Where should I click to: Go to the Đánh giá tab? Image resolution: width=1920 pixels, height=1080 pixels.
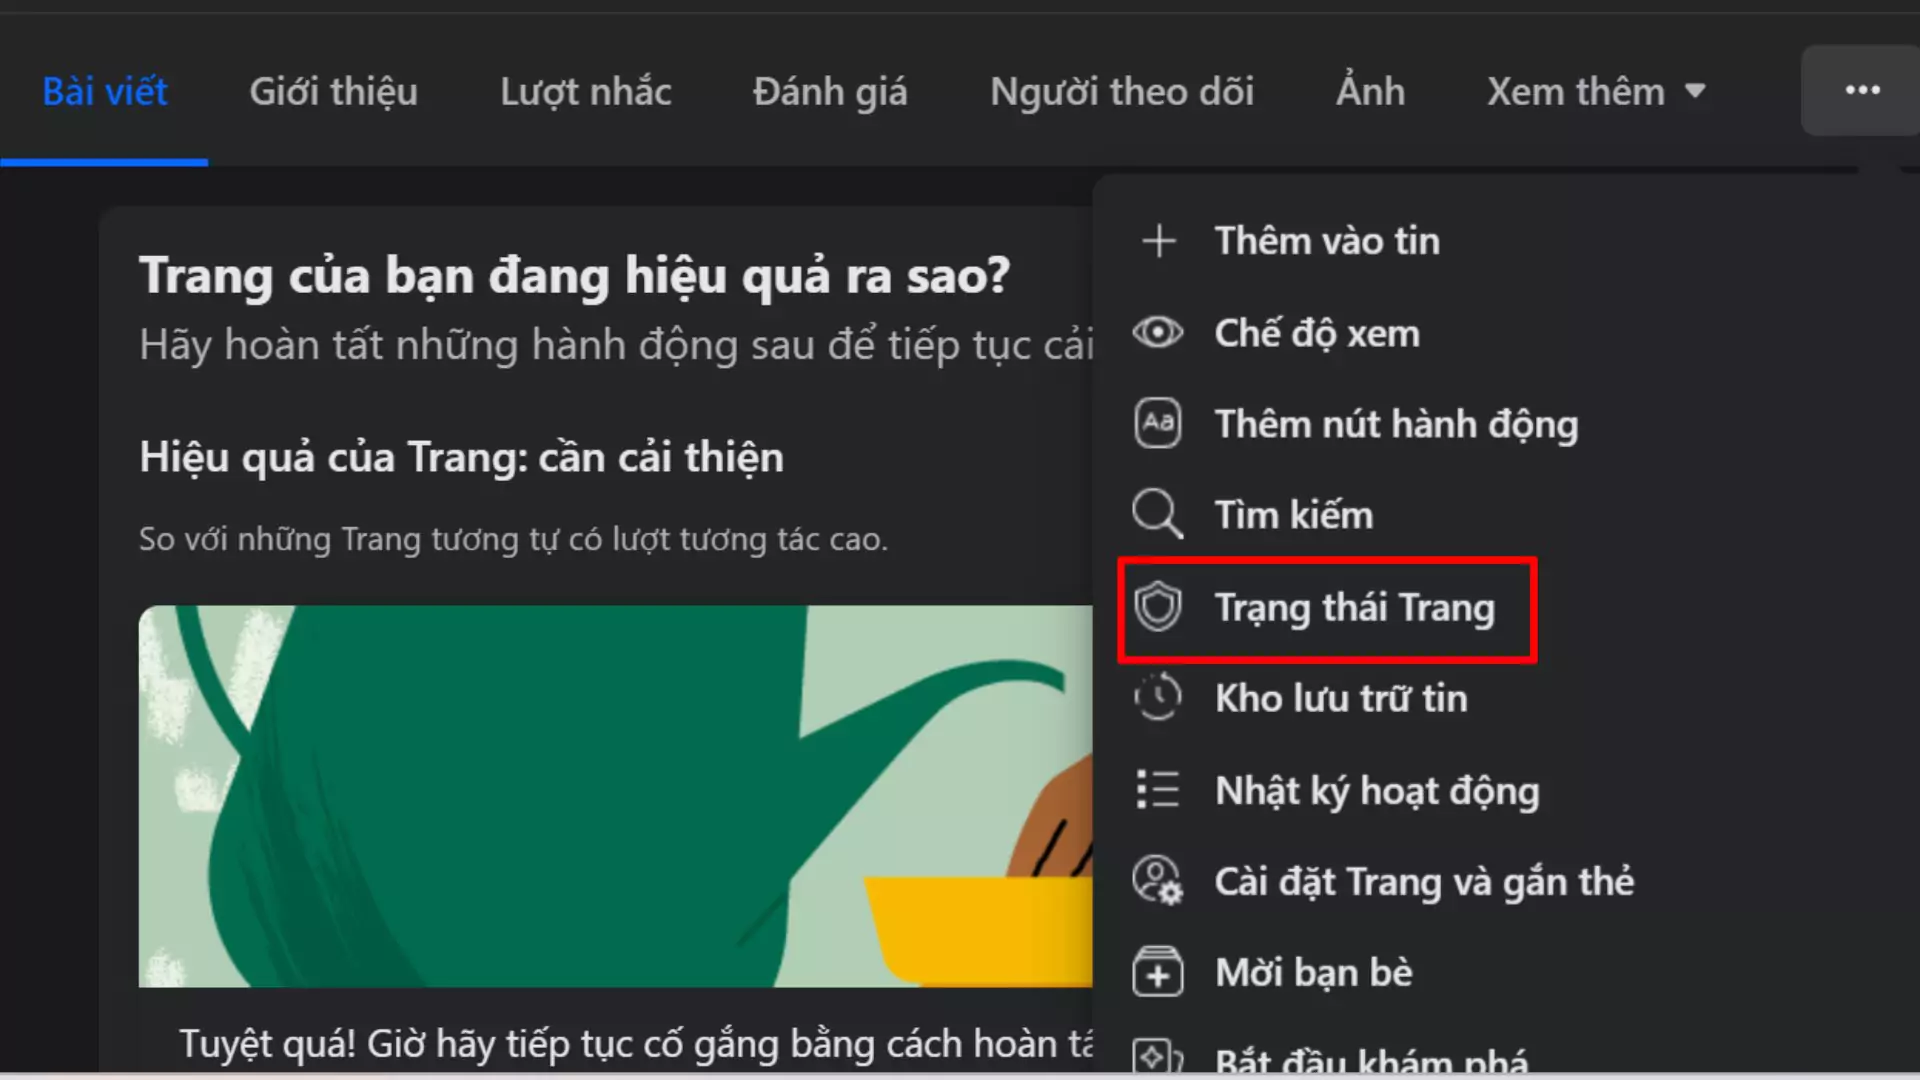pyautogui.click(x=830, y=92)
